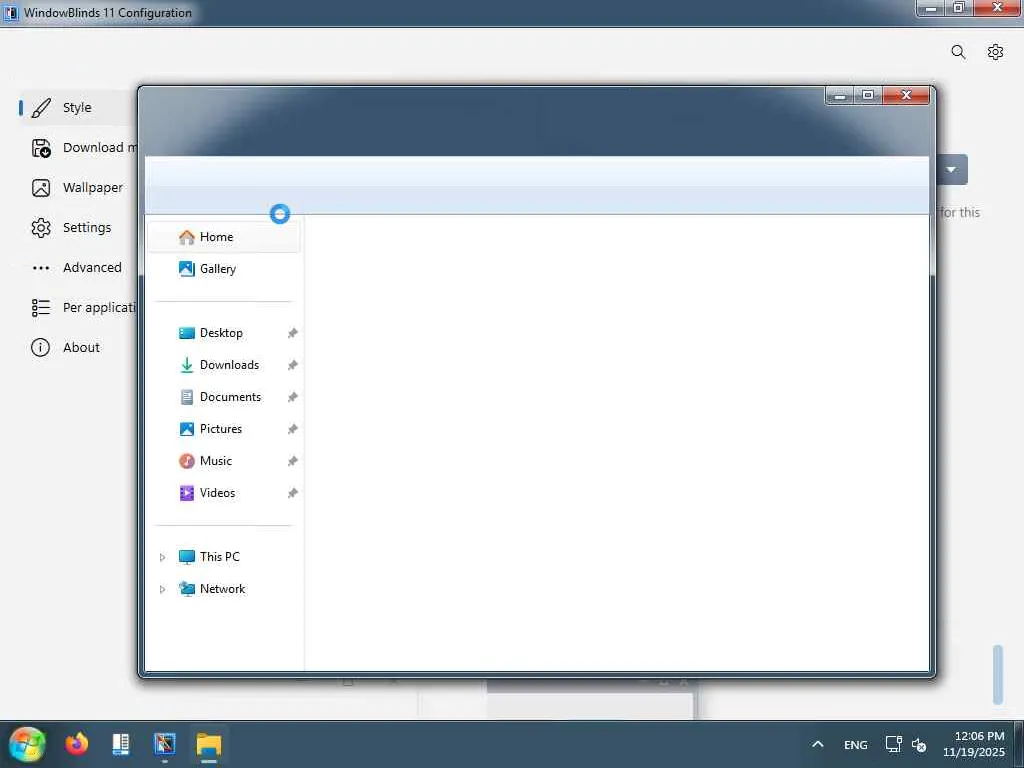Close the Explorer window with red X
1024x768 pixels.
pyautogui.click(x=906, y=95)
